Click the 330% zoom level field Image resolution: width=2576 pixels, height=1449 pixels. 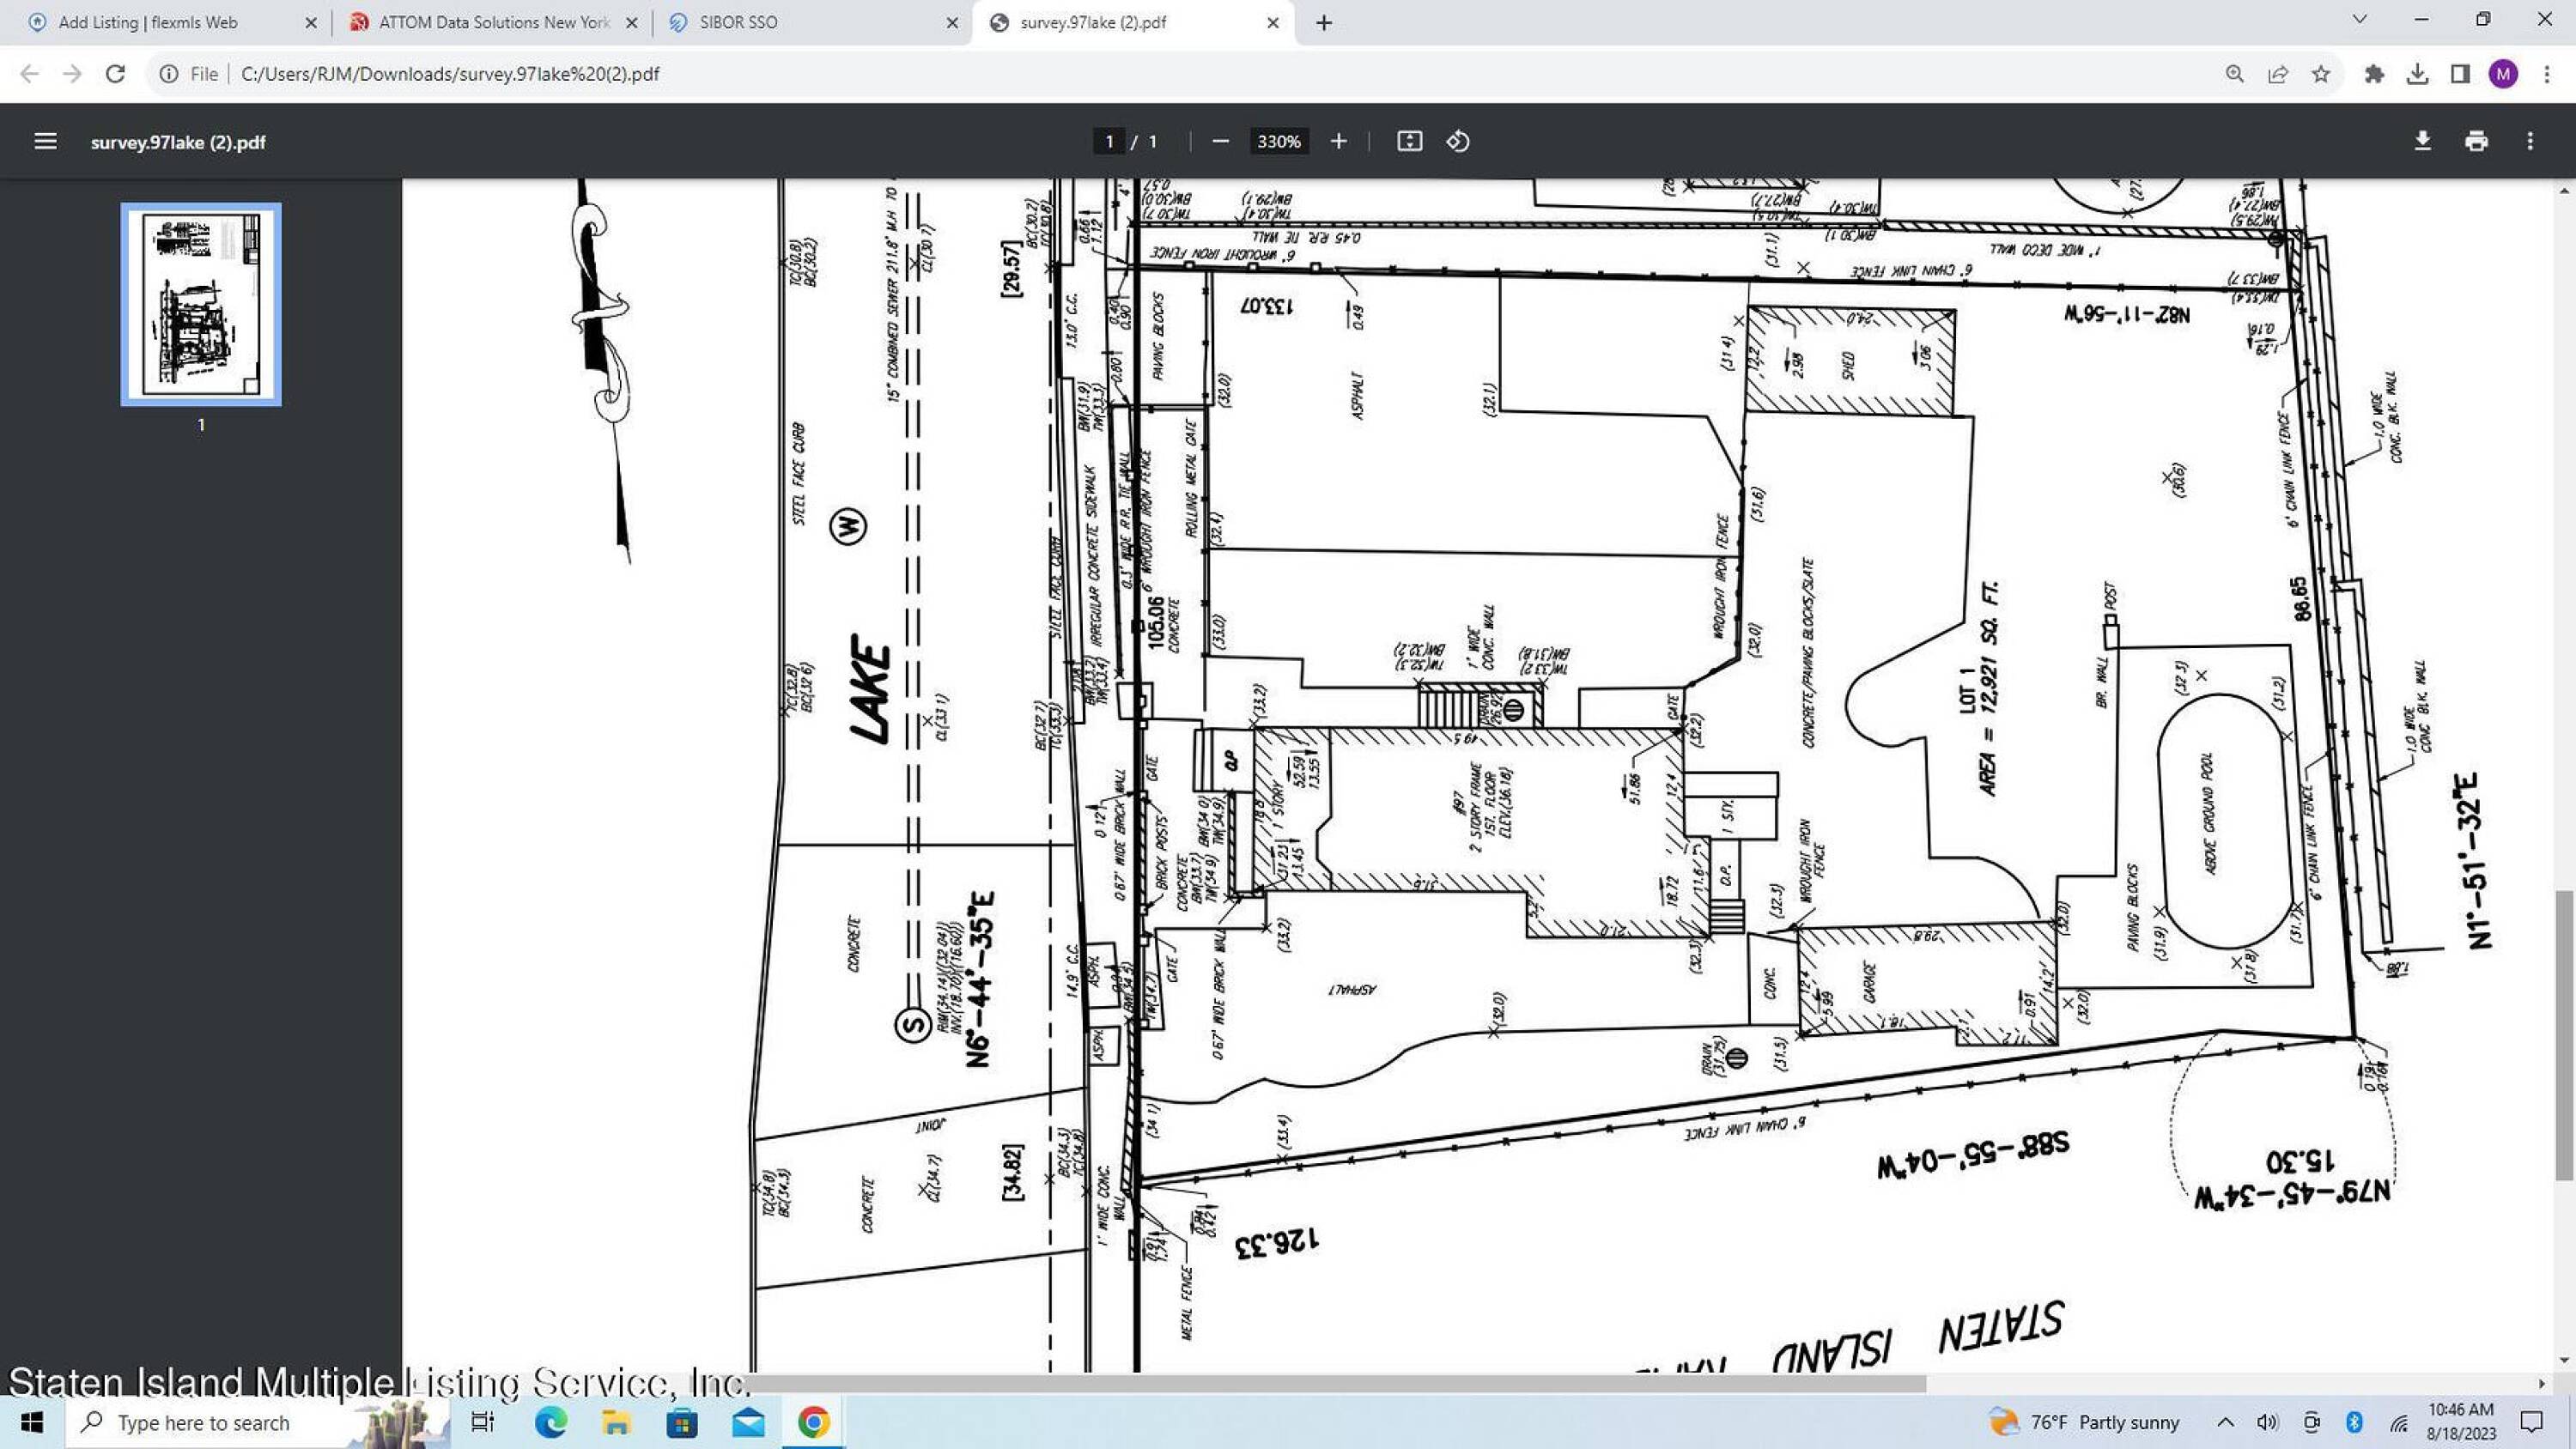1278,141
